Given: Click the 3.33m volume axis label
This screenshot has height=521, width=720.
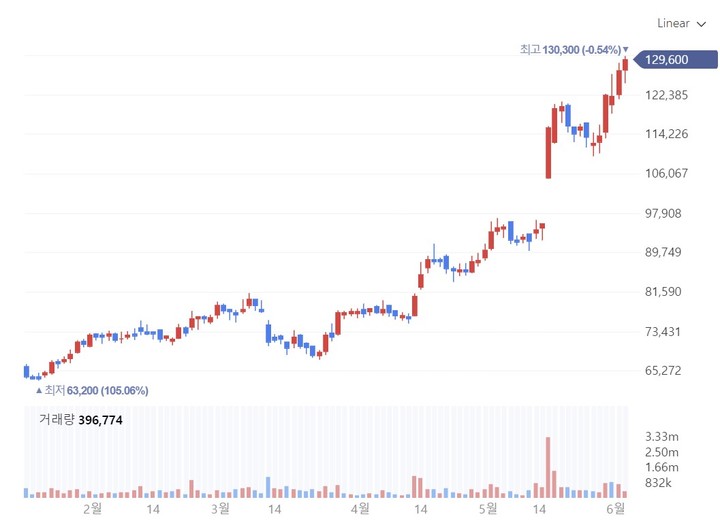Looking at the screenshot, I should pyautogui.click(x=664, y=436).
